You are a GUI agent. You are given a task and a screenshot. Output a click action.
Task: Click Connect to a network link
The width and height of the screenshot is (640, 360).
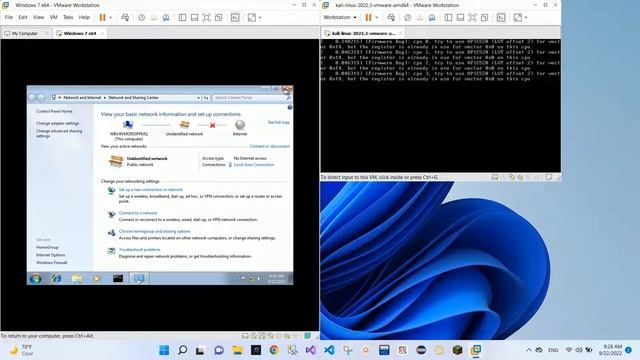[138, 213]
